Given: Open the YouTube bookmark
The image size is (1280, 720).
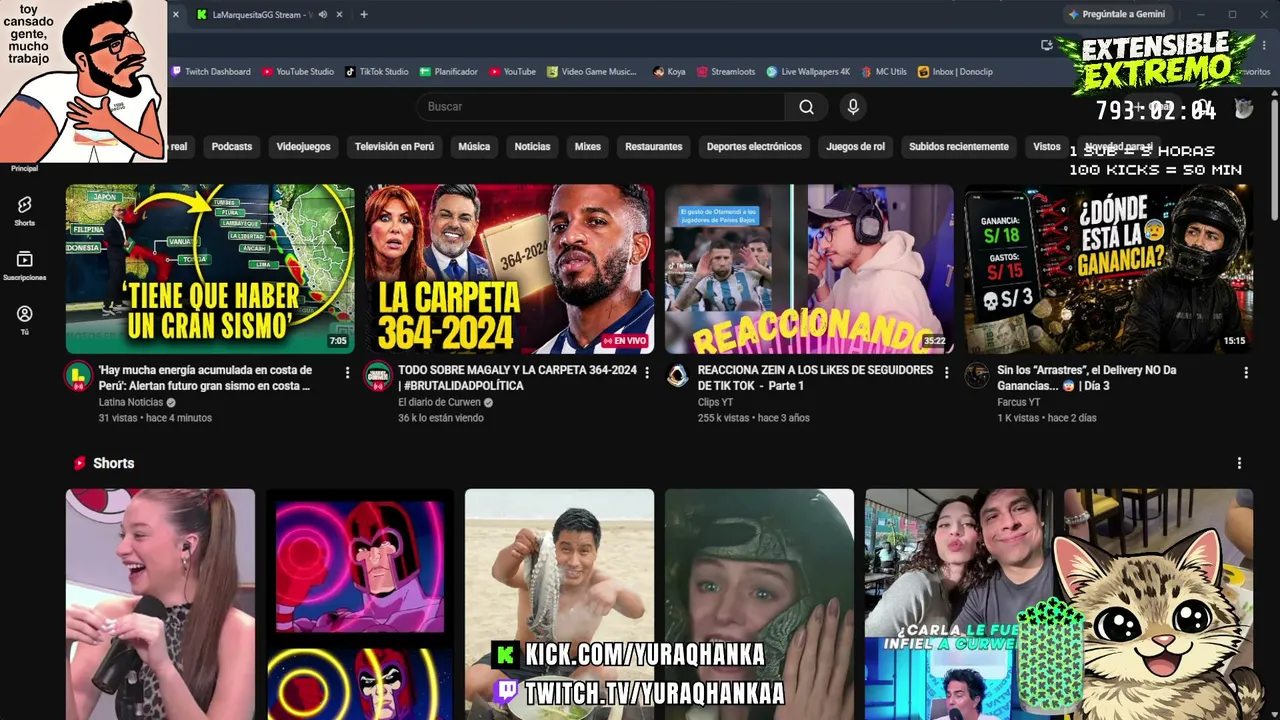Looking at the screenshot, I should click(512, 72).
